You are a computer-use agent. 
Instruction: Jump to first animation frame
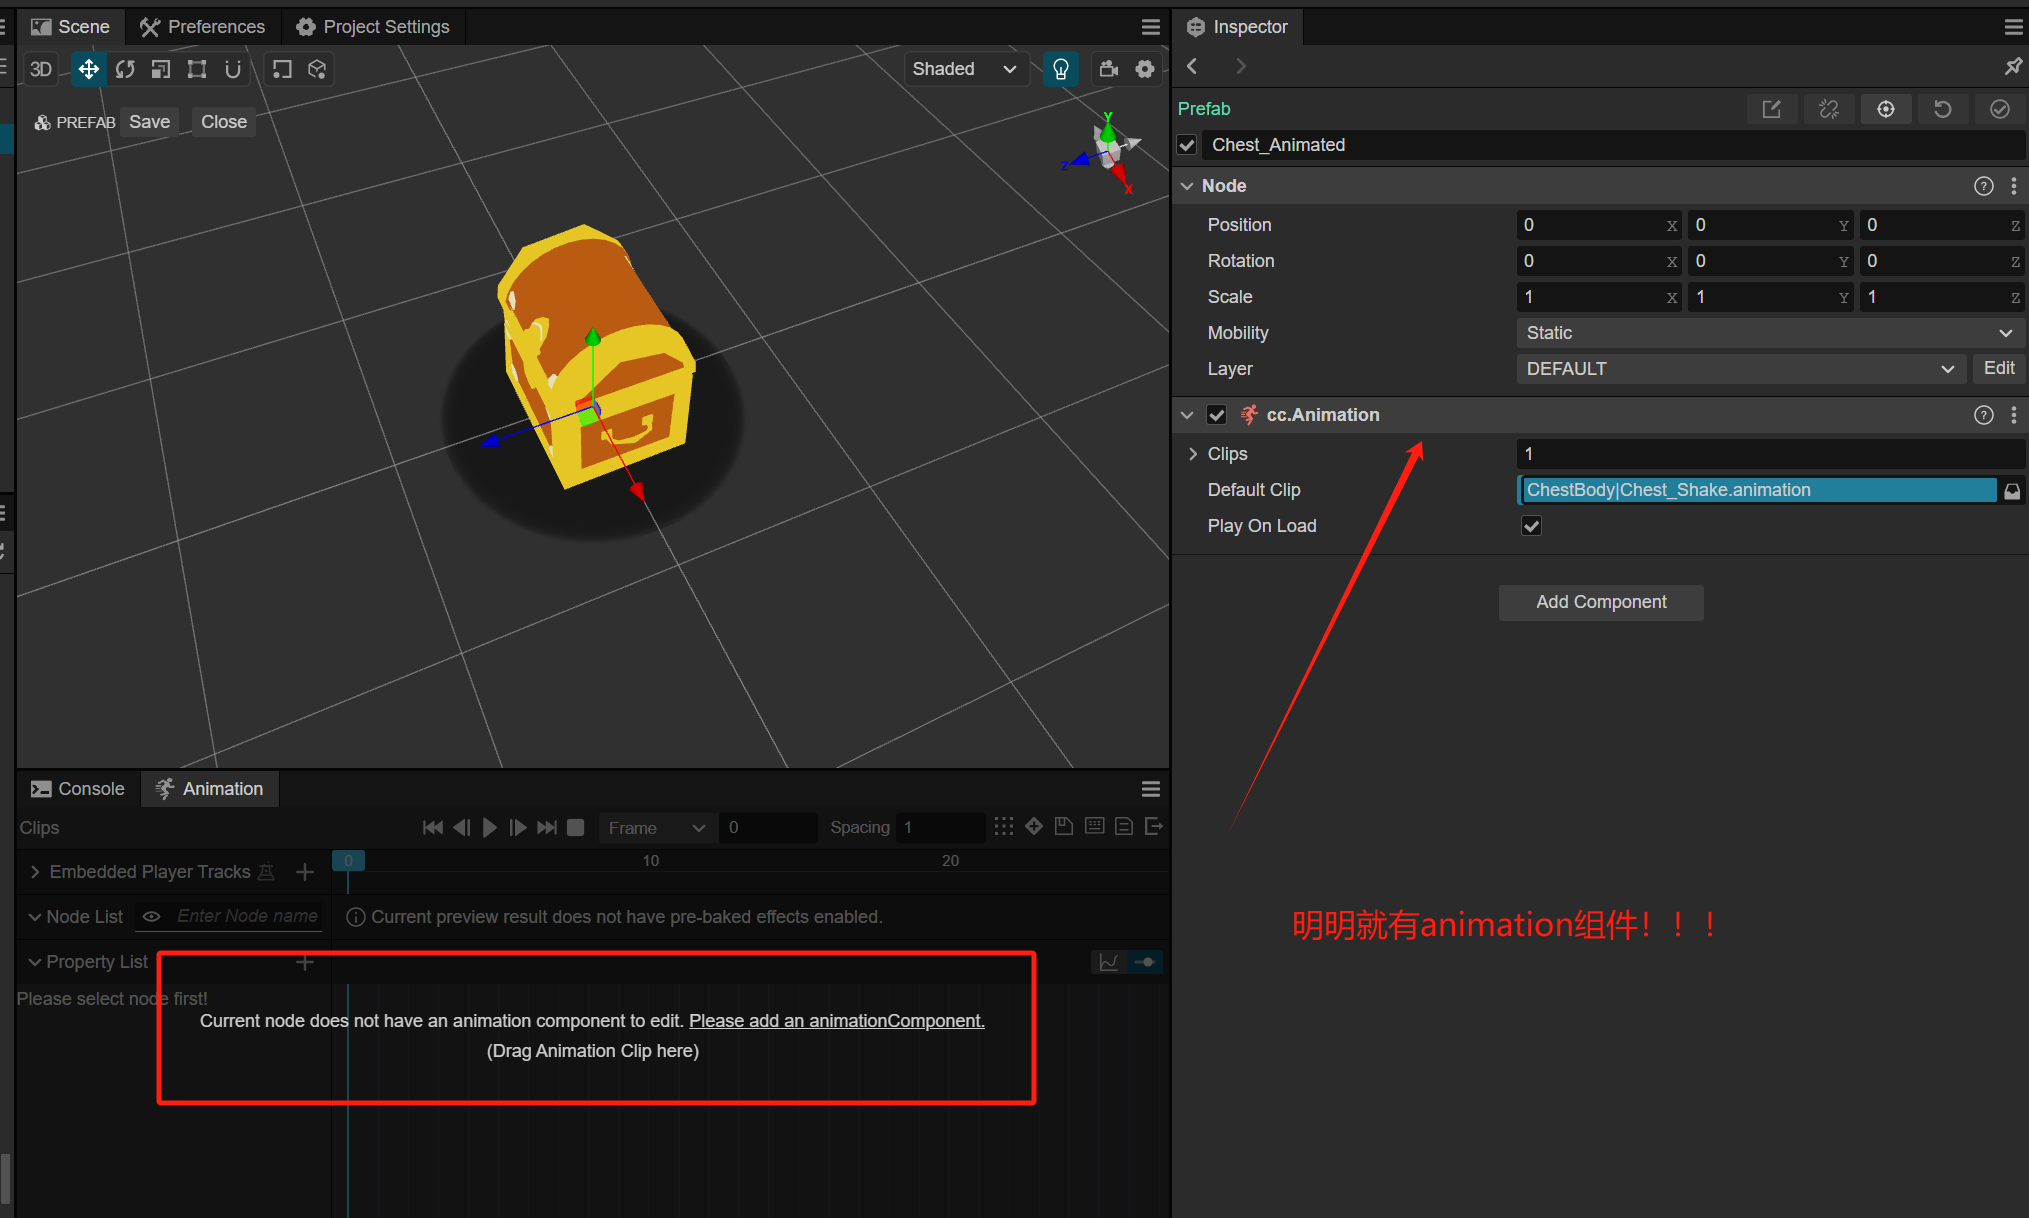pos(433,827)
